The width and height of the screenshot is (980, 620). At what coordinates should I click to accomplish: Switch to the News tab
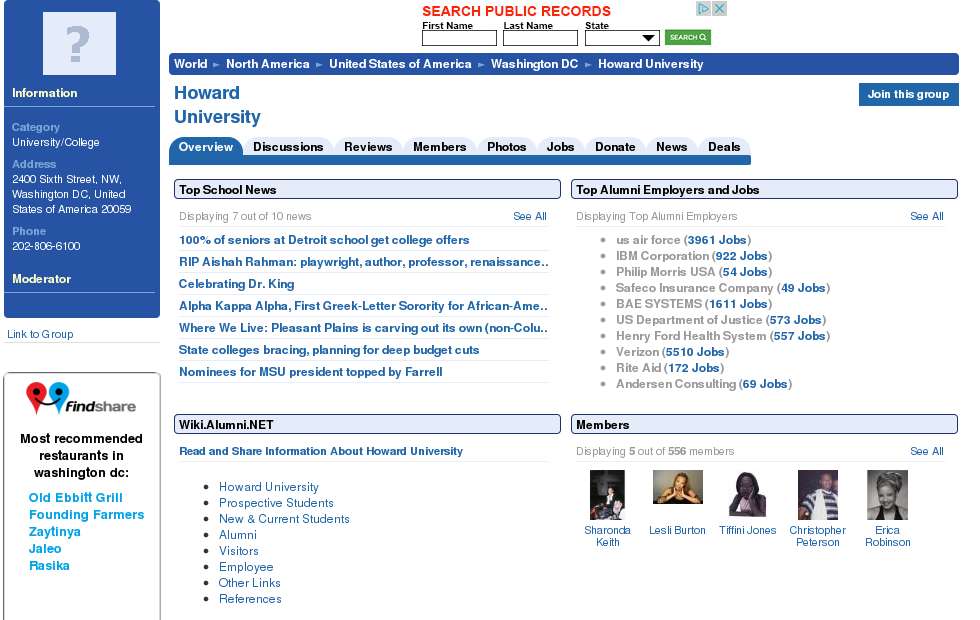pyautogui.click(x=671, y=147)
